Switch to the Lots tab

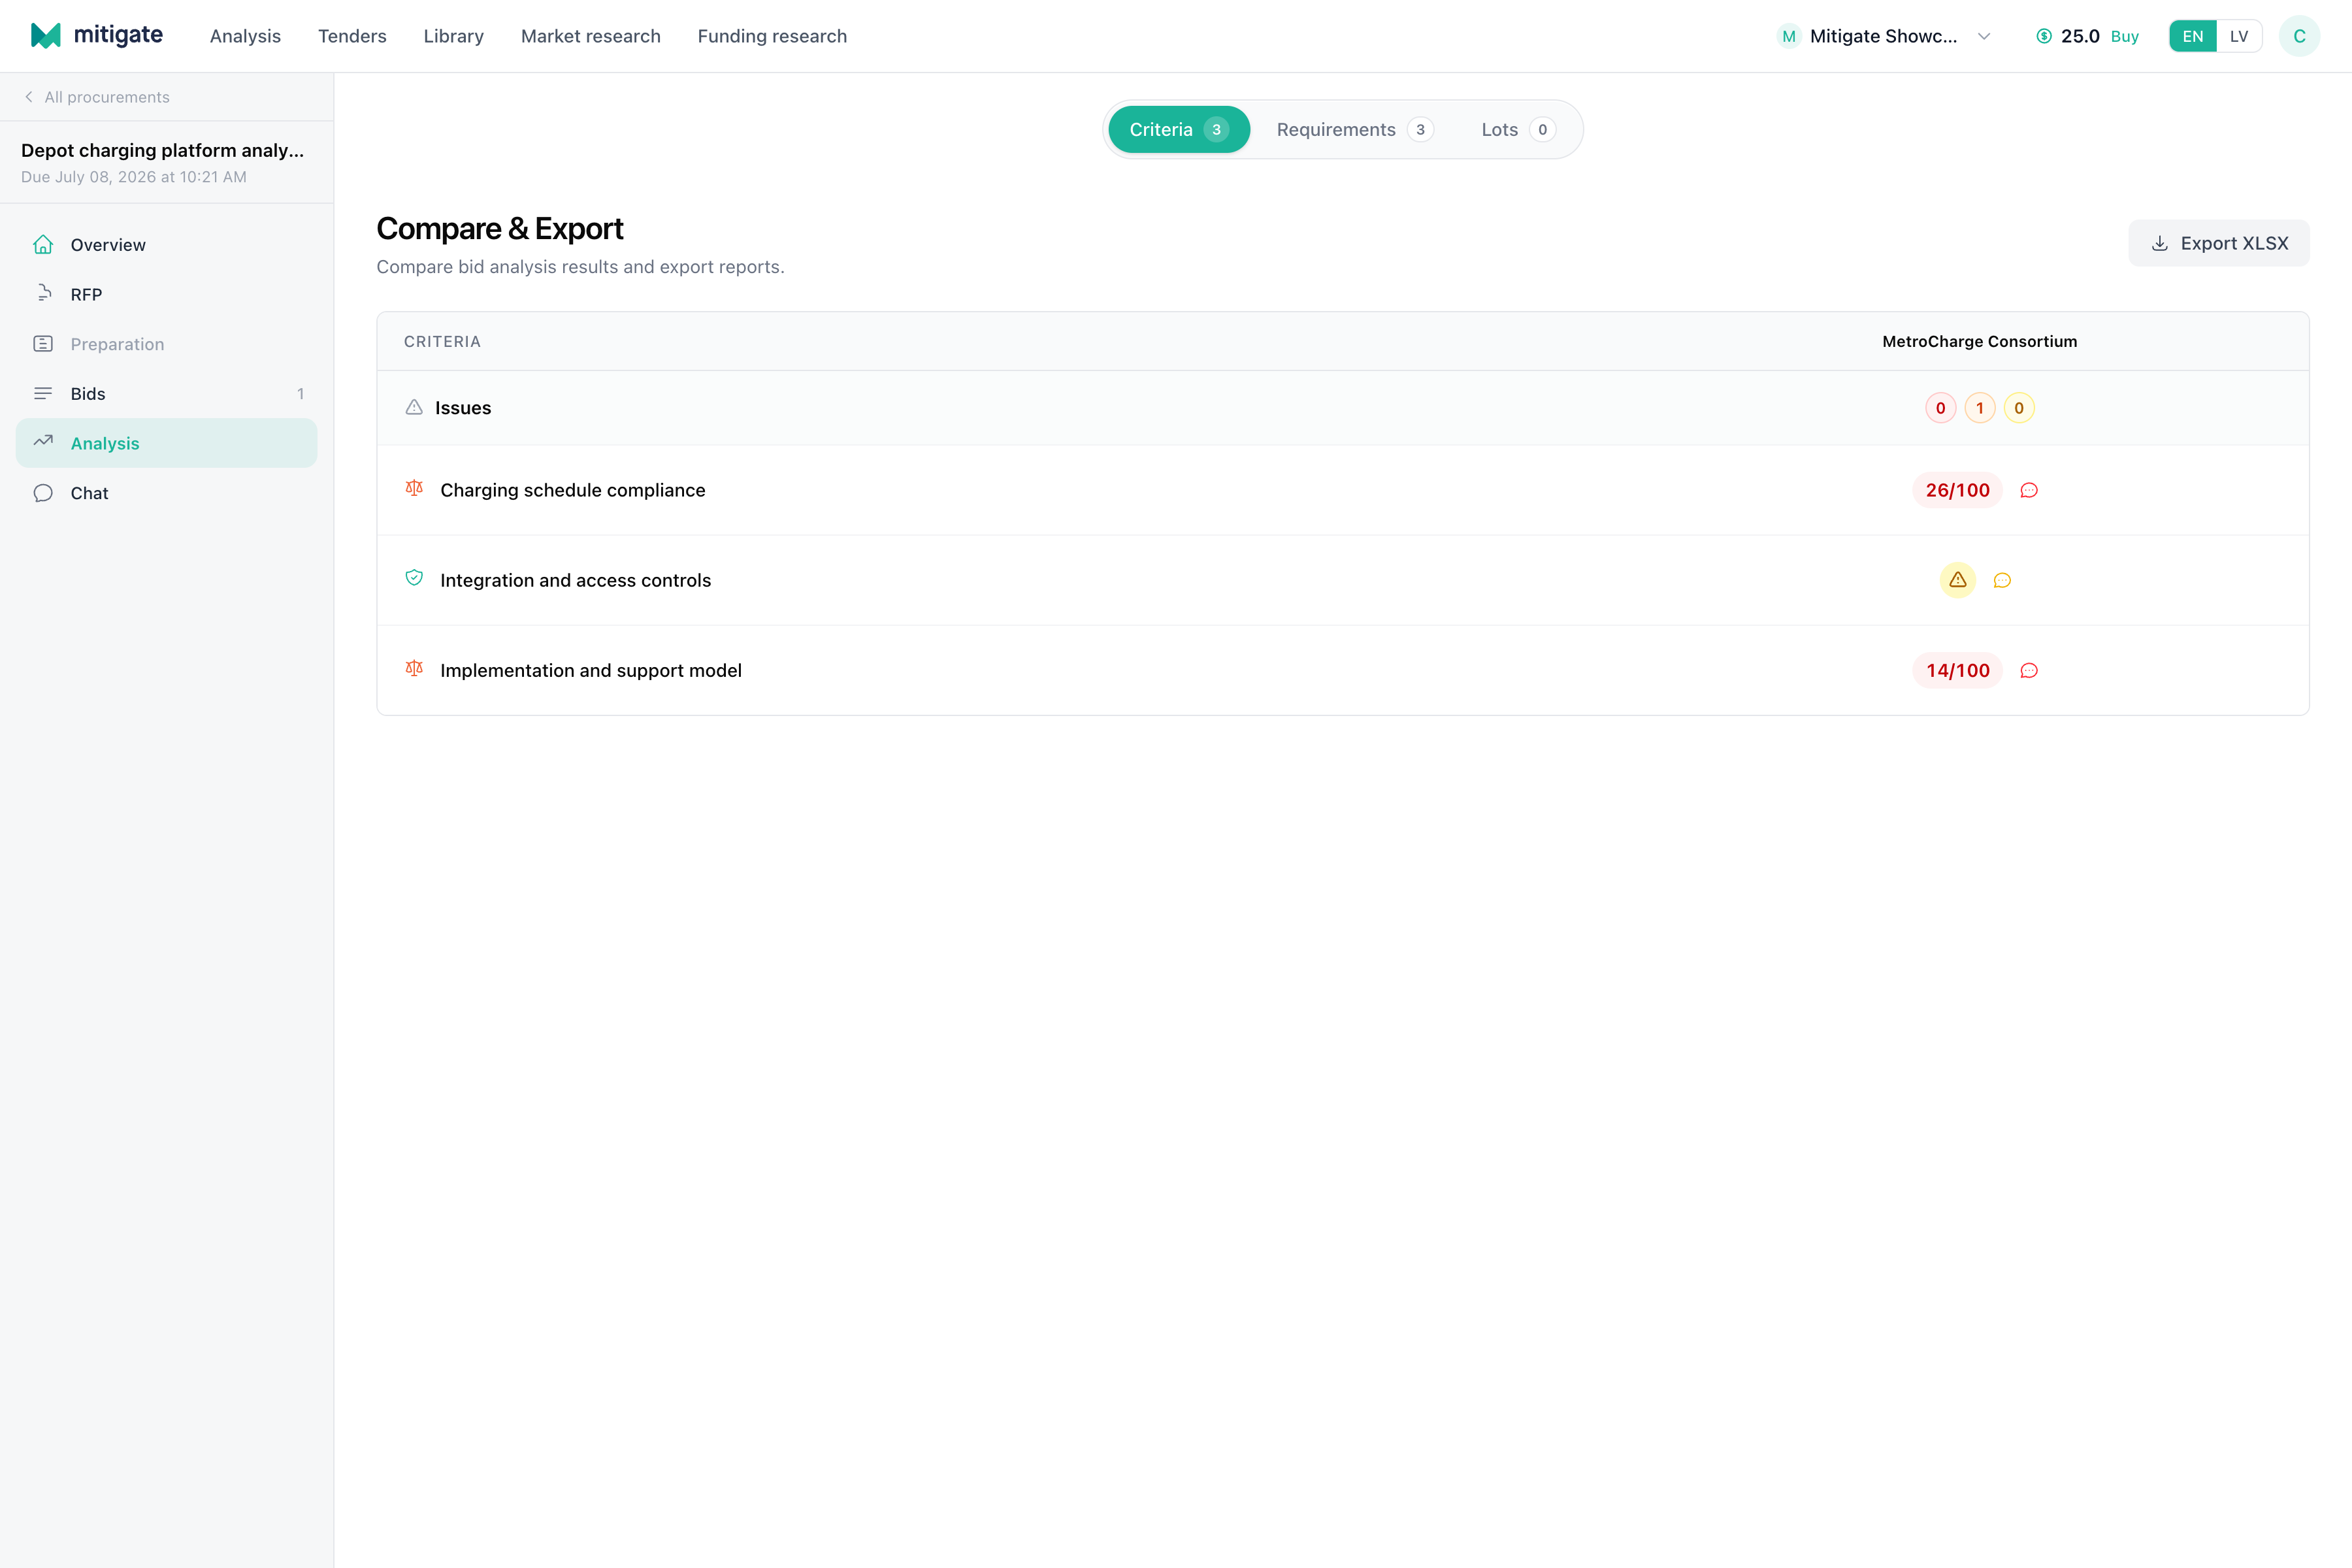1518,129
